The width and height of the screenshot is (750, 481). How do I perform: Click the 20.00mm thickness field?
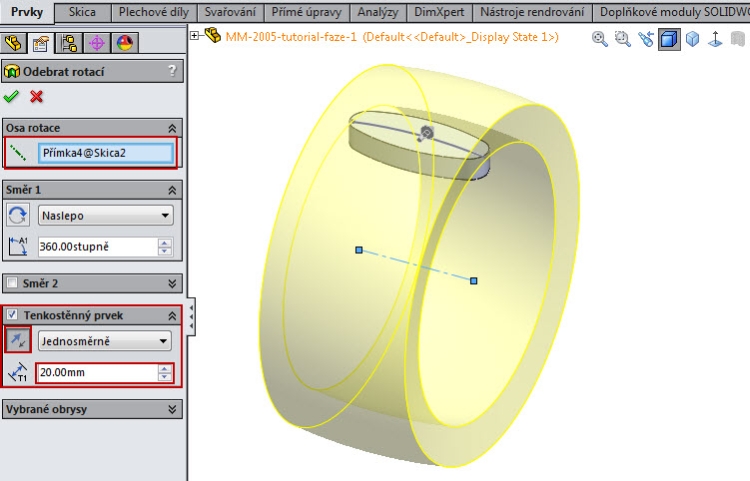pos(98,372)
